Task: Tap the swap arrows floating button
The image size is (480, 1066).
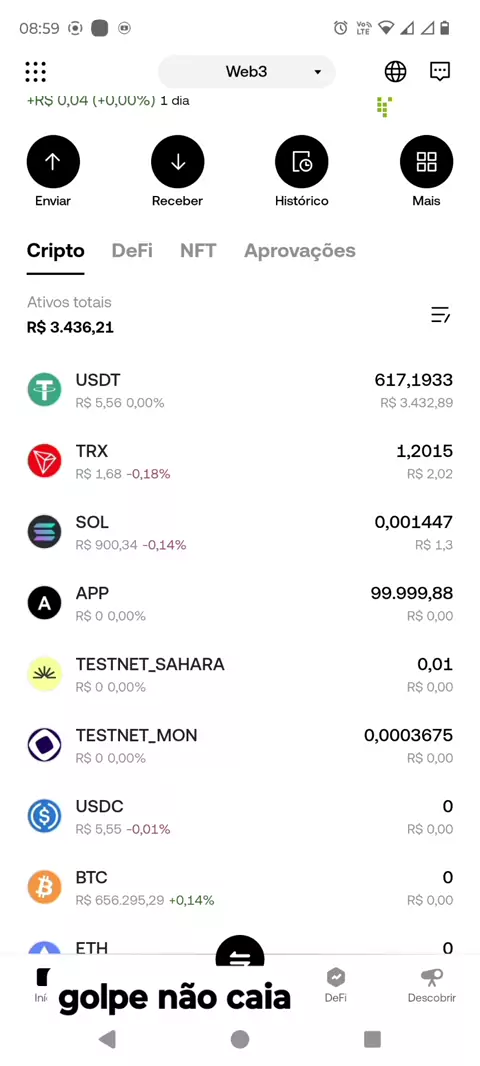Action: pos(239,957)
